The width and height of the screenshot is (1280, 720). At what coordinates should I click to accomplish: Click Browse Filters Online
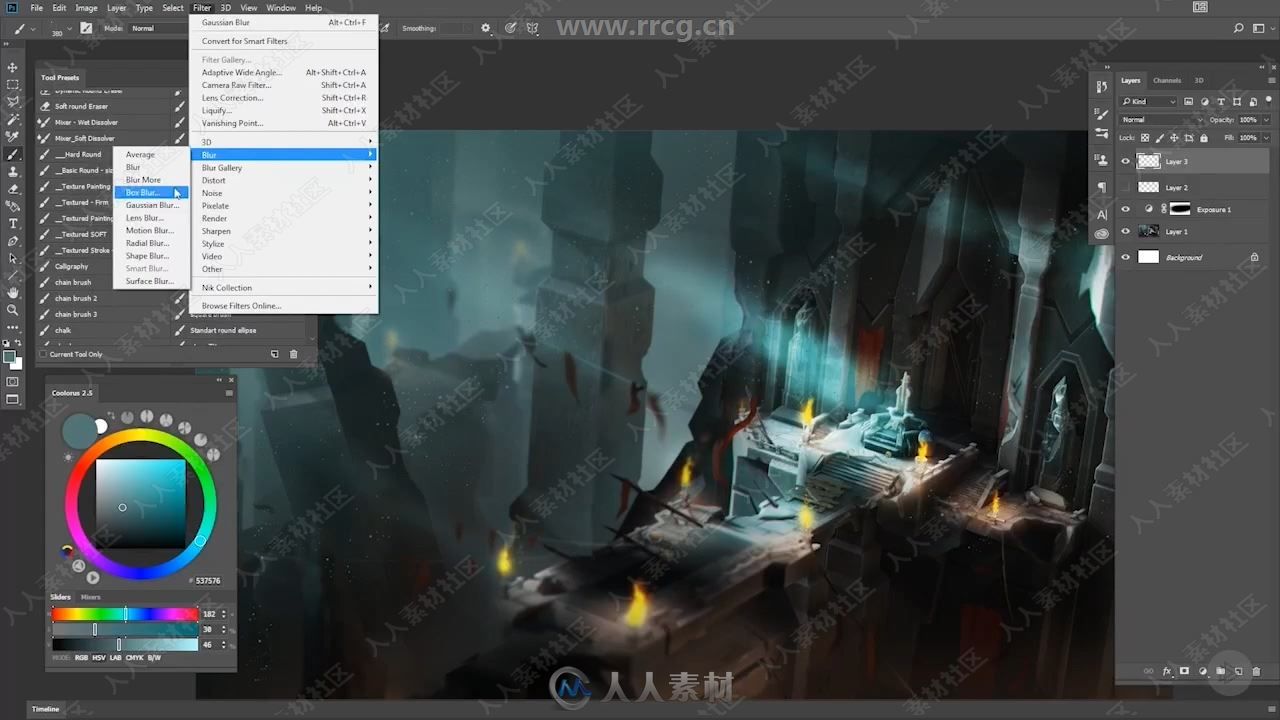[284, 306]
